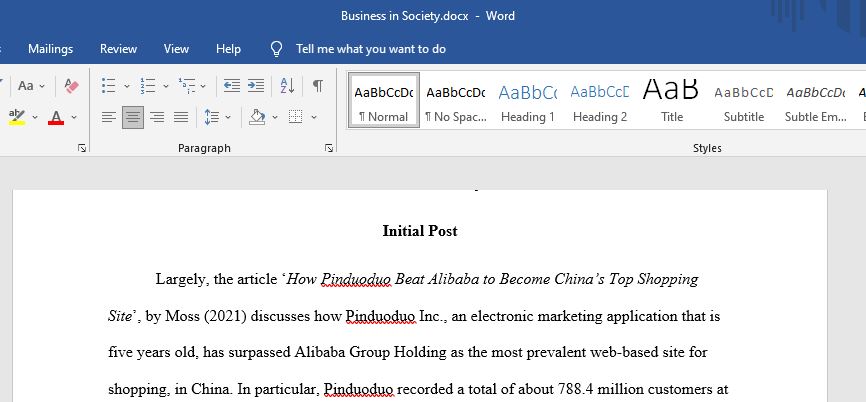Expand line spacing dropdown arrow
Image resolution: width=866 pixels, height=402 pixels.
pos(228,118)
